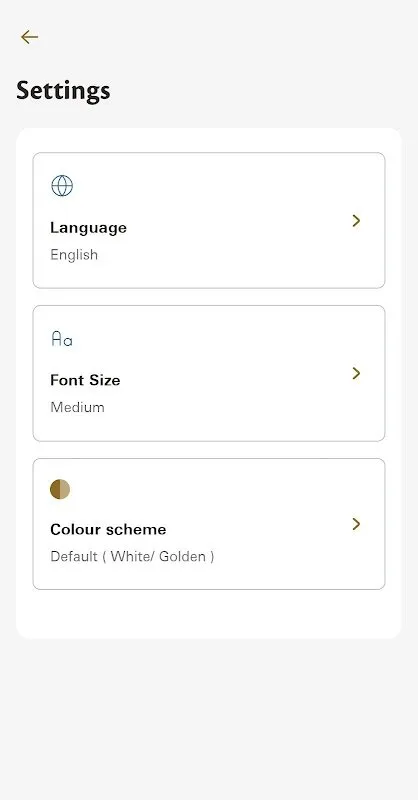Open the Font Size setting label
418x800 pixels.
[x=85, y=380]
